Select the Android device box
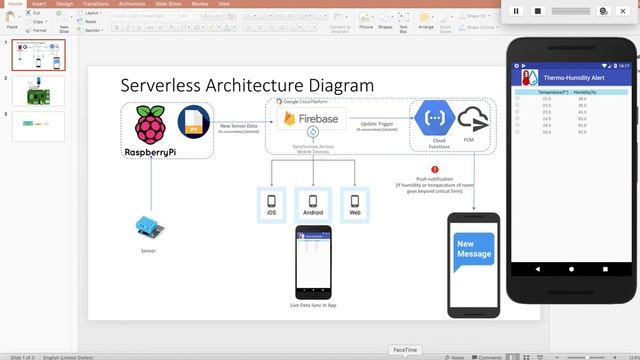The width and height of the screenshot is (640, 360). coord(313,205)
